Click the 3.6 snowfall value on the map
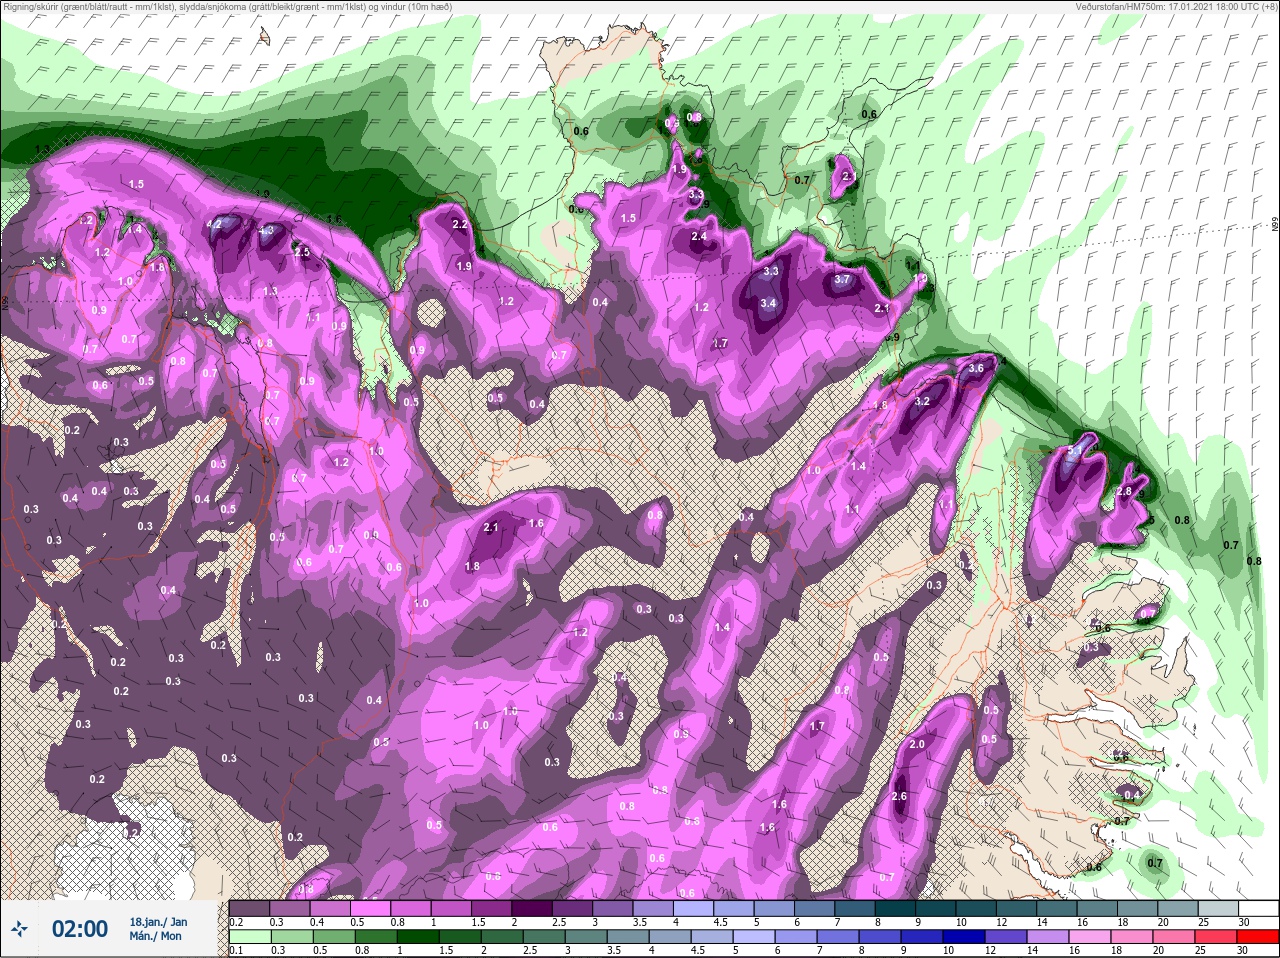 point(977,368)
